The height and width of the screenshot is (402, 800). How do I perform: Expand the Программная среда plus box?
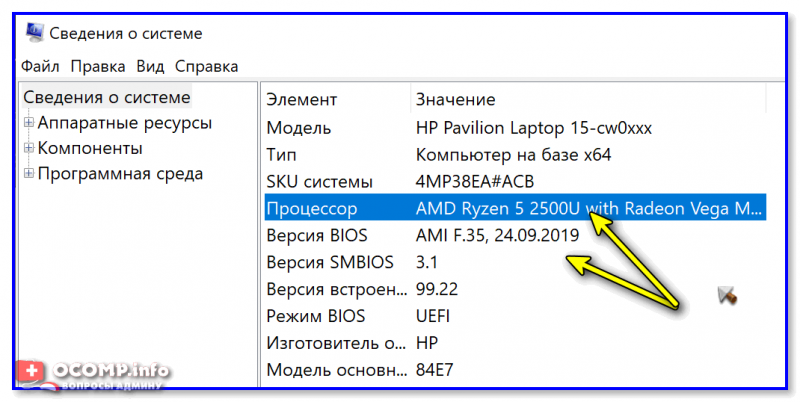pos(29,173)
